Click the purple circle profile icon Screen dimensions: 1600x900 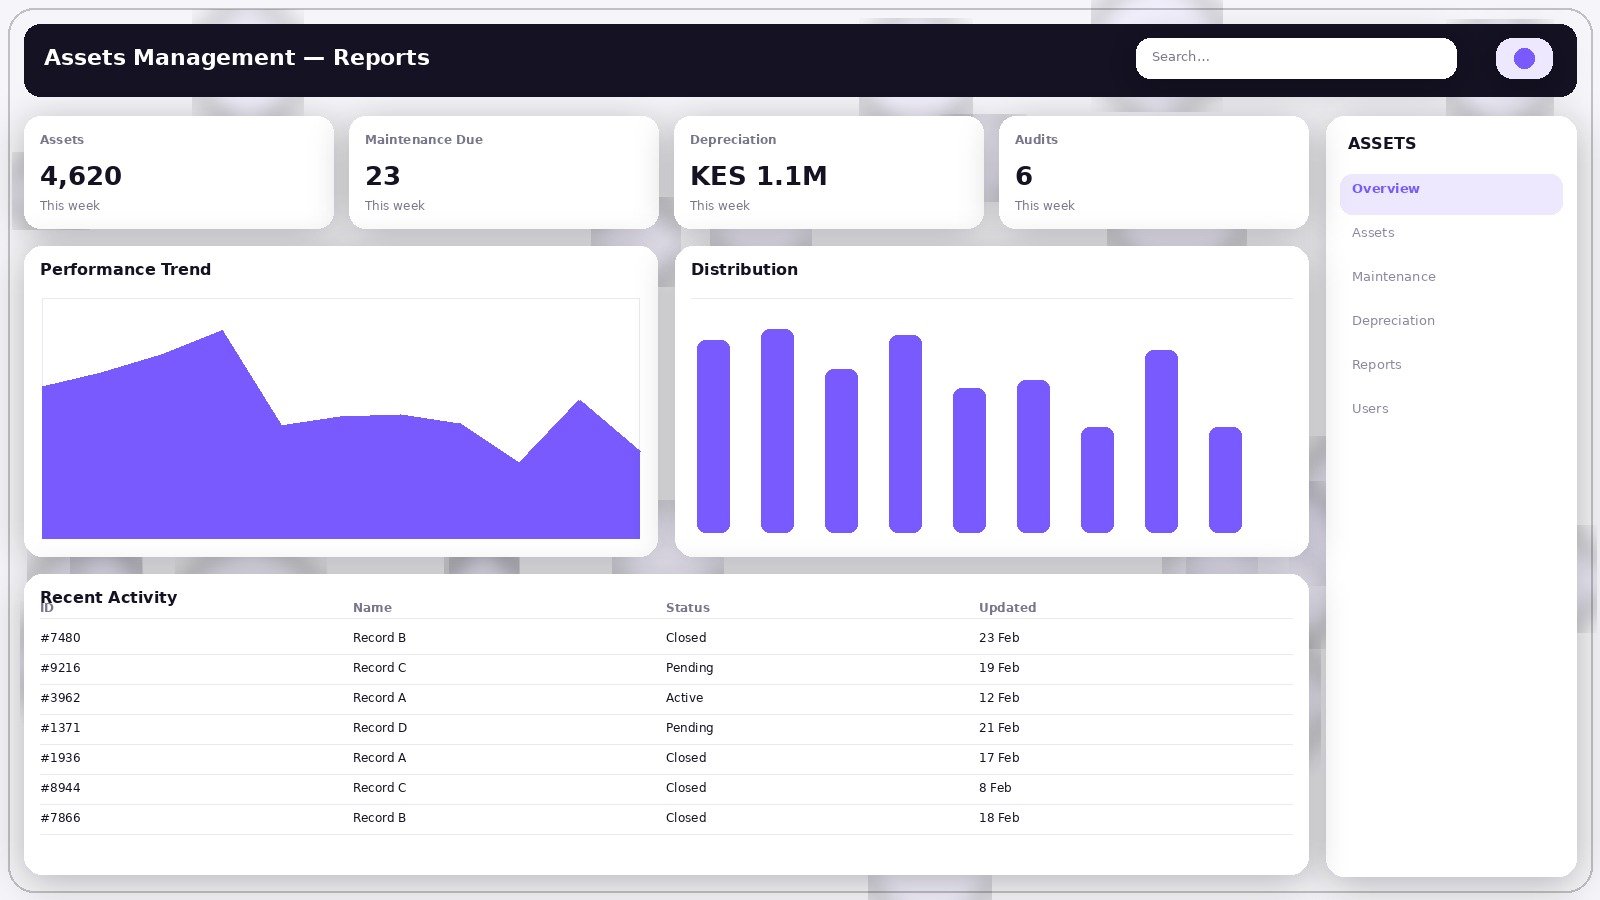[x=1523, y=58]
